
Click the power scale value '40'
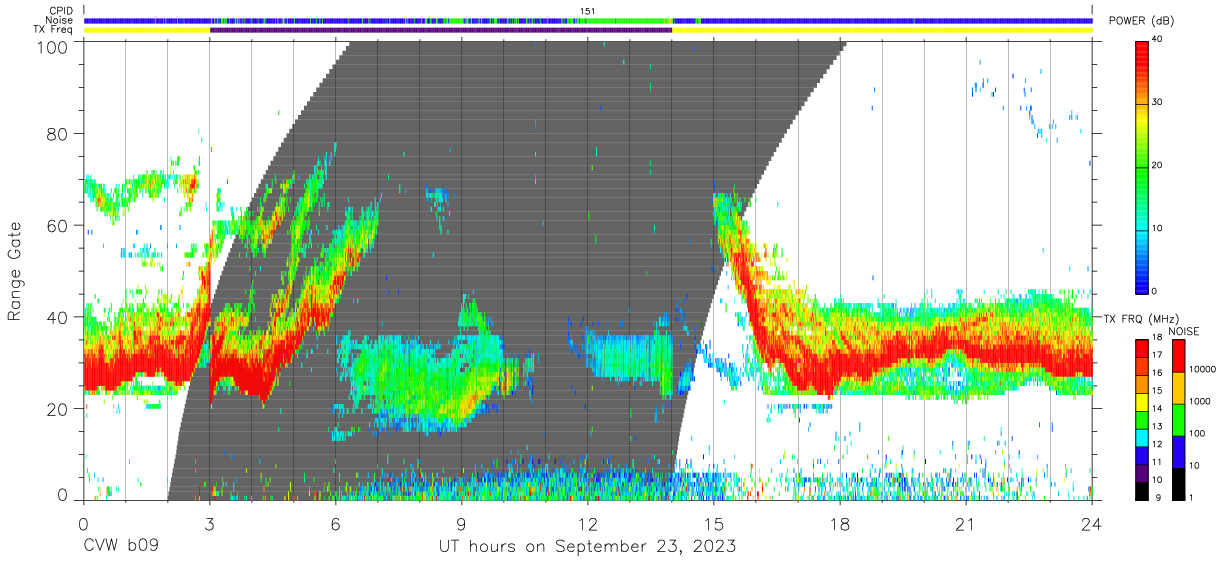pyautogui.click(x=1158, y=39)
